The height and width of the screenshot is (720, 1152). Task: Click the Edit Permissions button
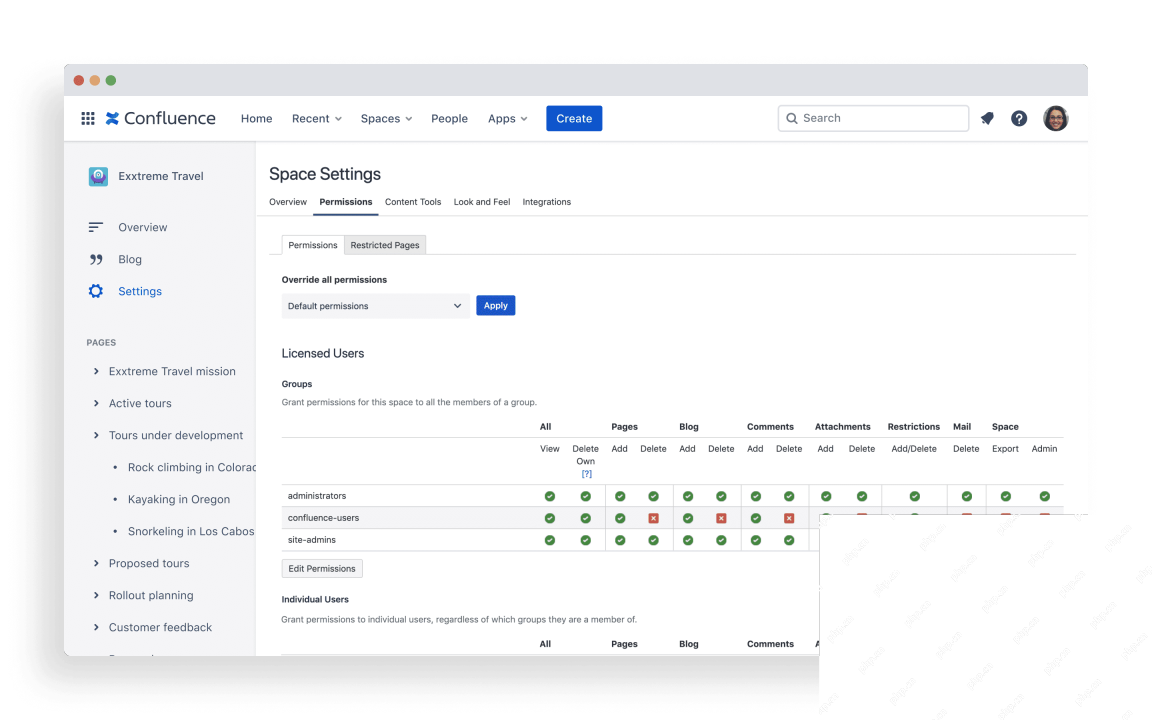pos(322,569)
